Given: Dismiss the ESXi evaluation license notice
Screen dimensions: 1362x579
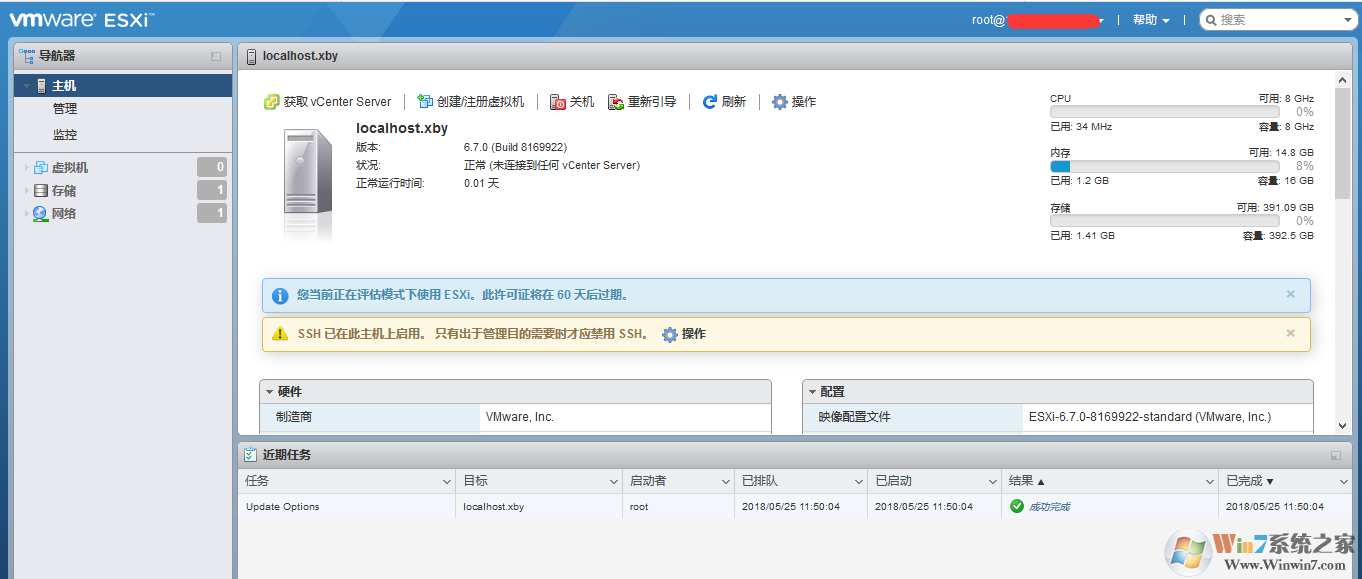Looking at the screenshot, I should 1290,294.
